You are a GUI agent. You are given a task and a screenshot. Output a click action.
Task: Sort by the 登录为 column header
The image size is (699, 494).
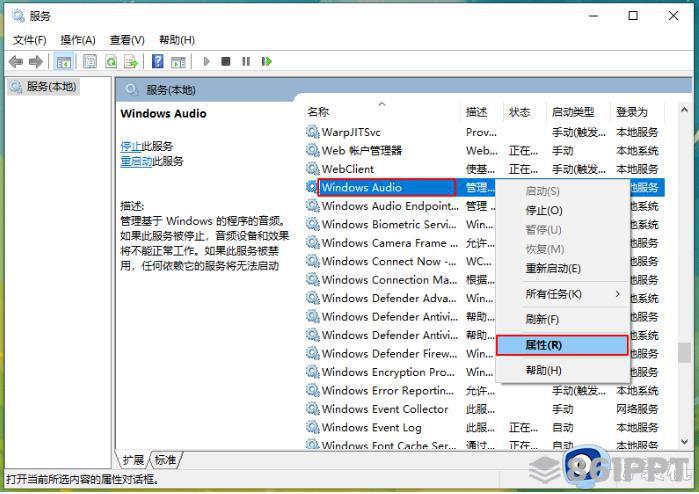point(637,112)
